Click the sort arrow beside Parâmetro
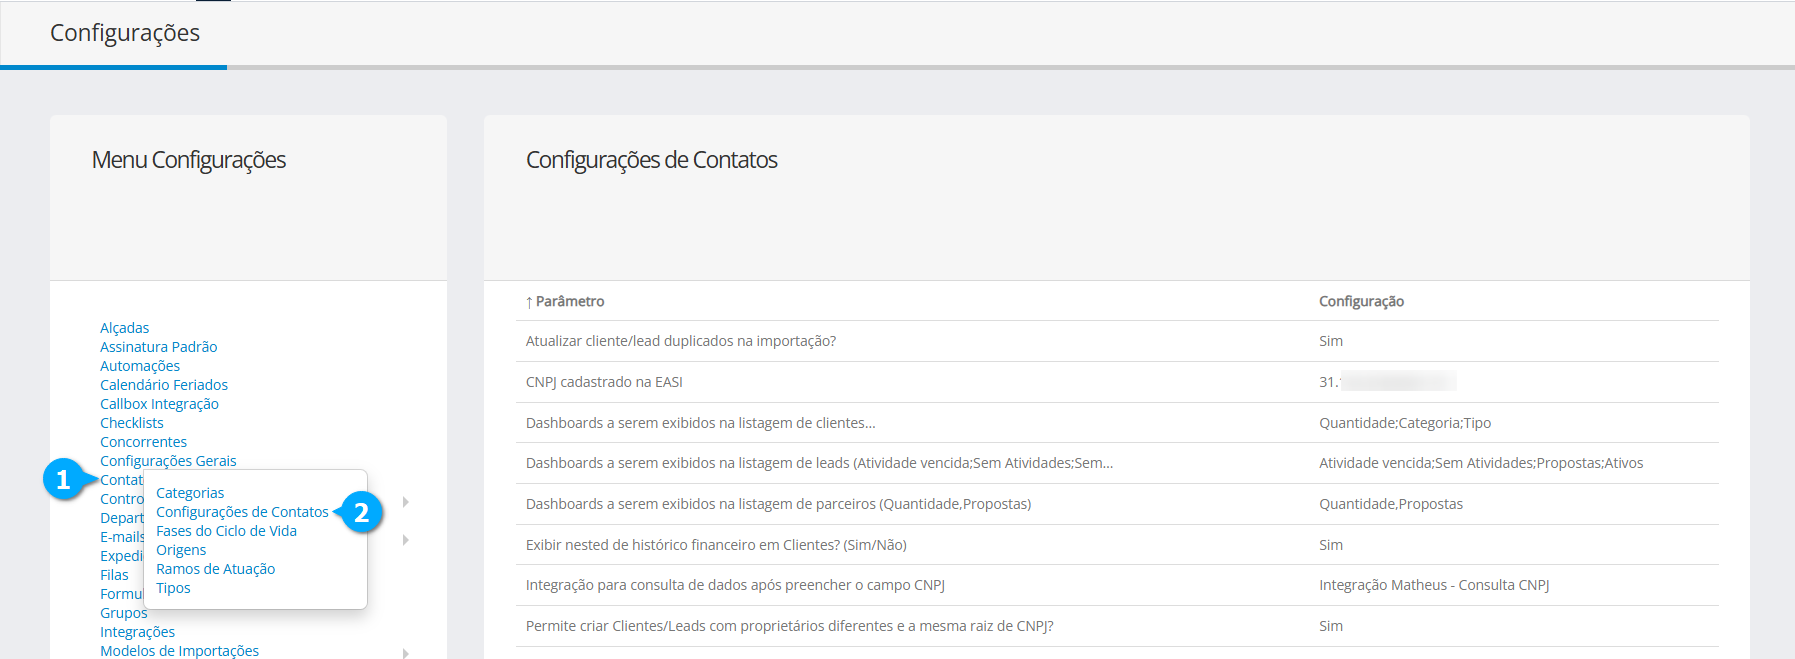The height and width of the screenshot is (659, 1795). (529, 302)
